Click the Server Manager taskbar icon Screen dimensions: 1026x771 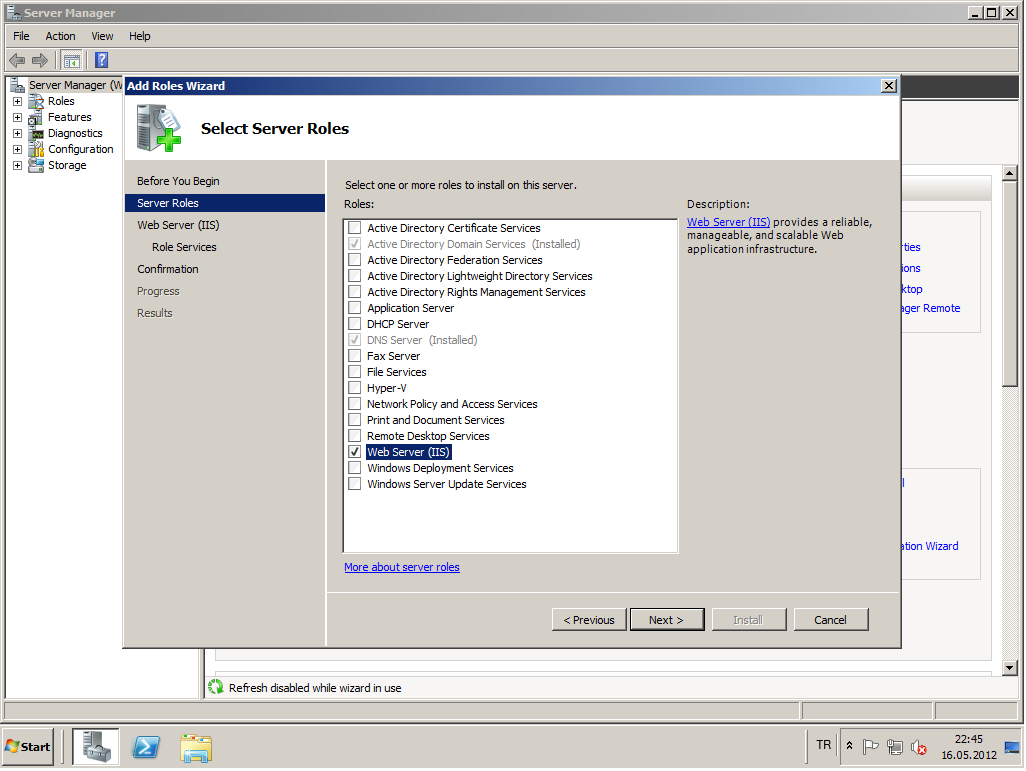pyautogui.click(x=96, y=747)
